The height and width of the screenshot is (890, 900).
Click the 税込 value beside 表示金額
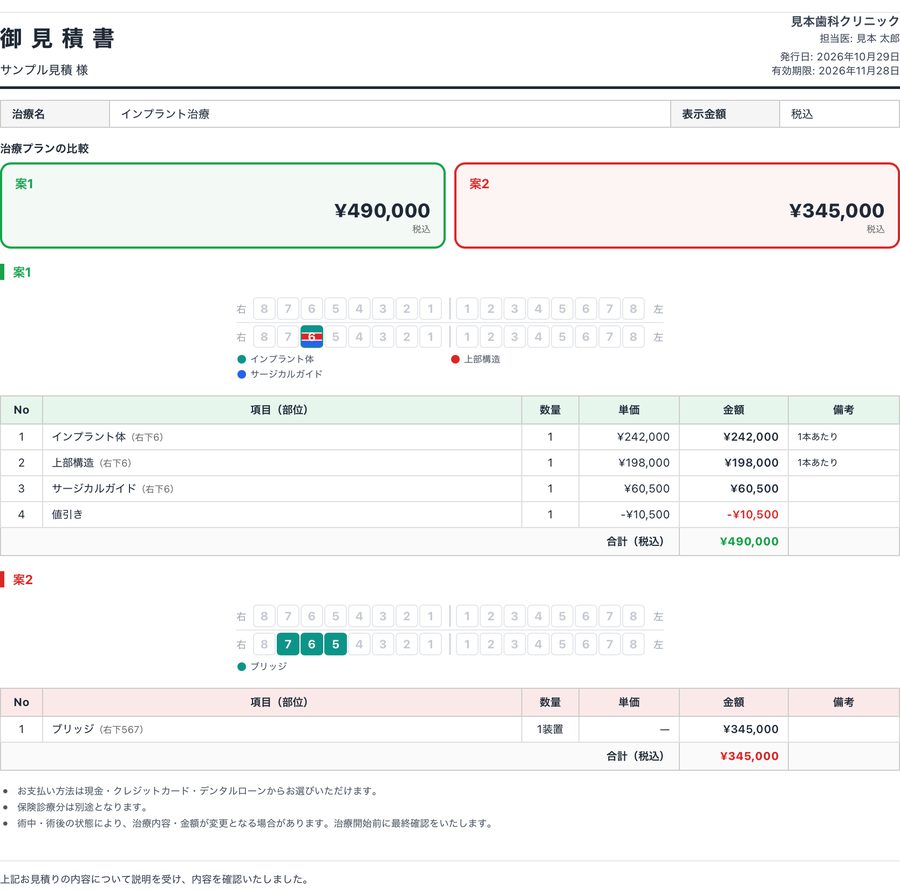coord(839,114)
